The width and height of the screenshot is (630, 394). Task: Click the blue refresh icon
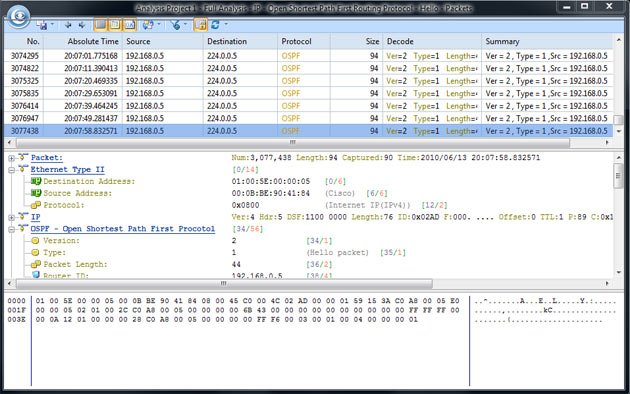[215, 25]
